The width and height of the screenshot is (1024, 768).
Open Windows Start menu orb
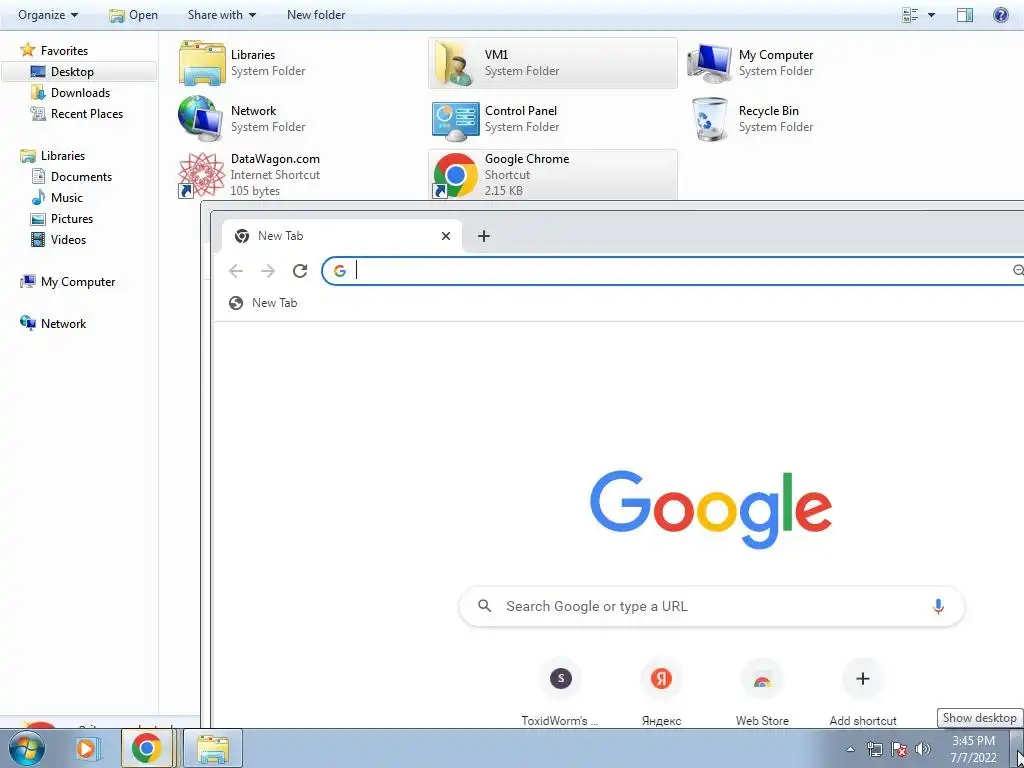coord(26,748)
